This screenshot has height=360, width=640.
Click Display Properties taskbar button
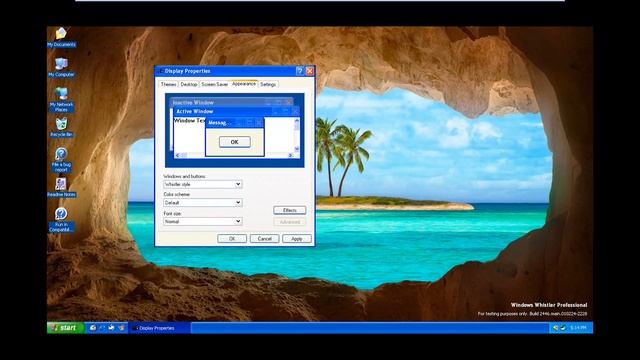point(160,328)
